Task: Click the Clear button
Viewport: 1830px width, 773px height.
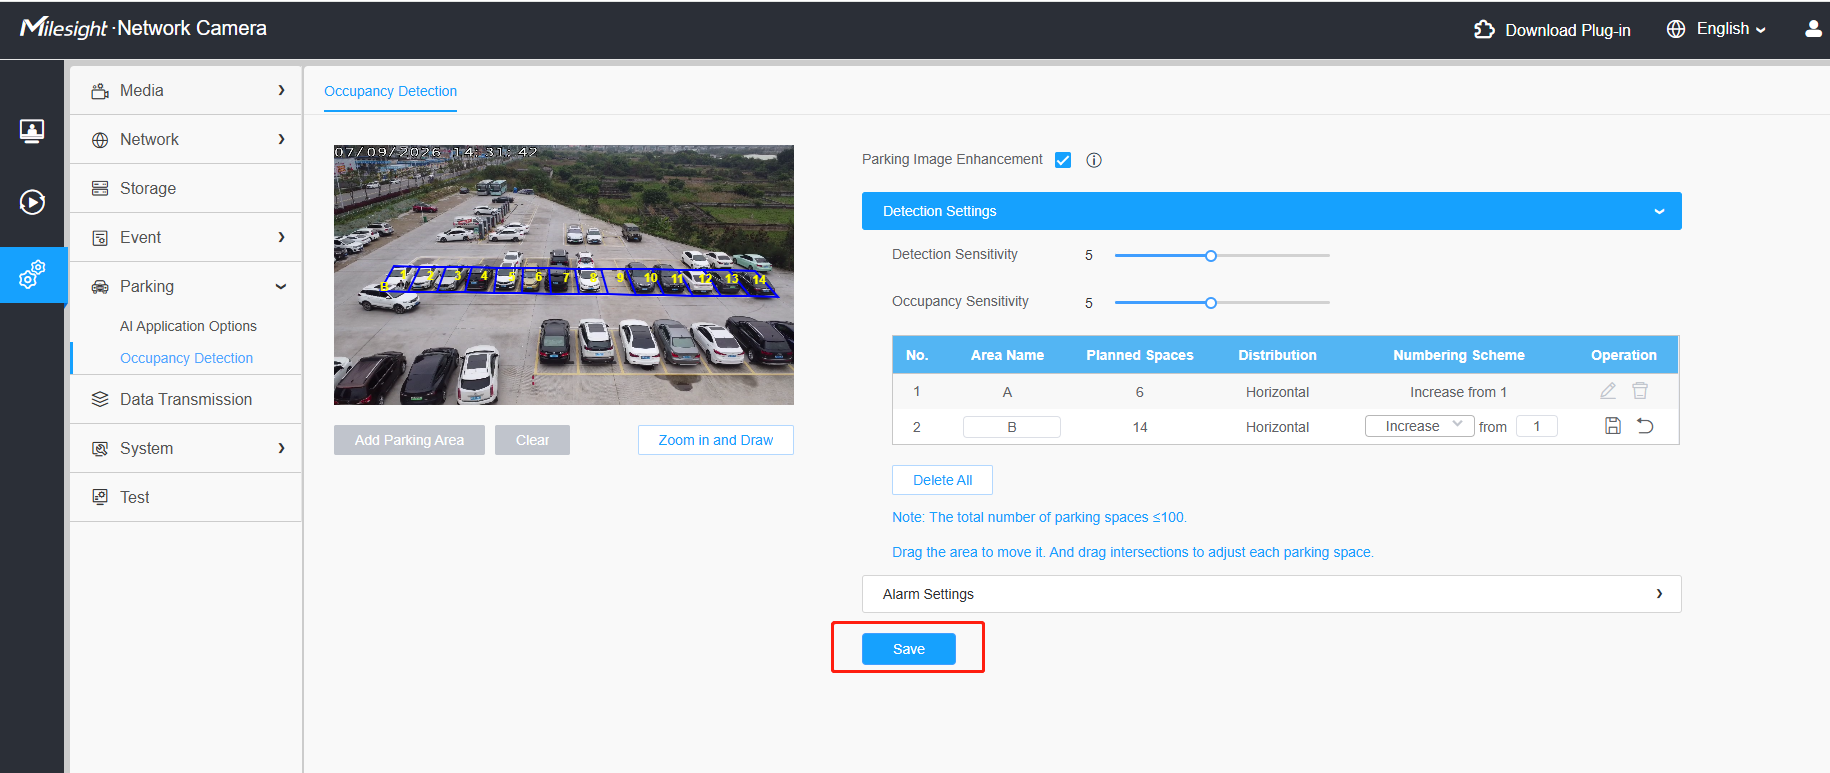Action: coord(532,440)
